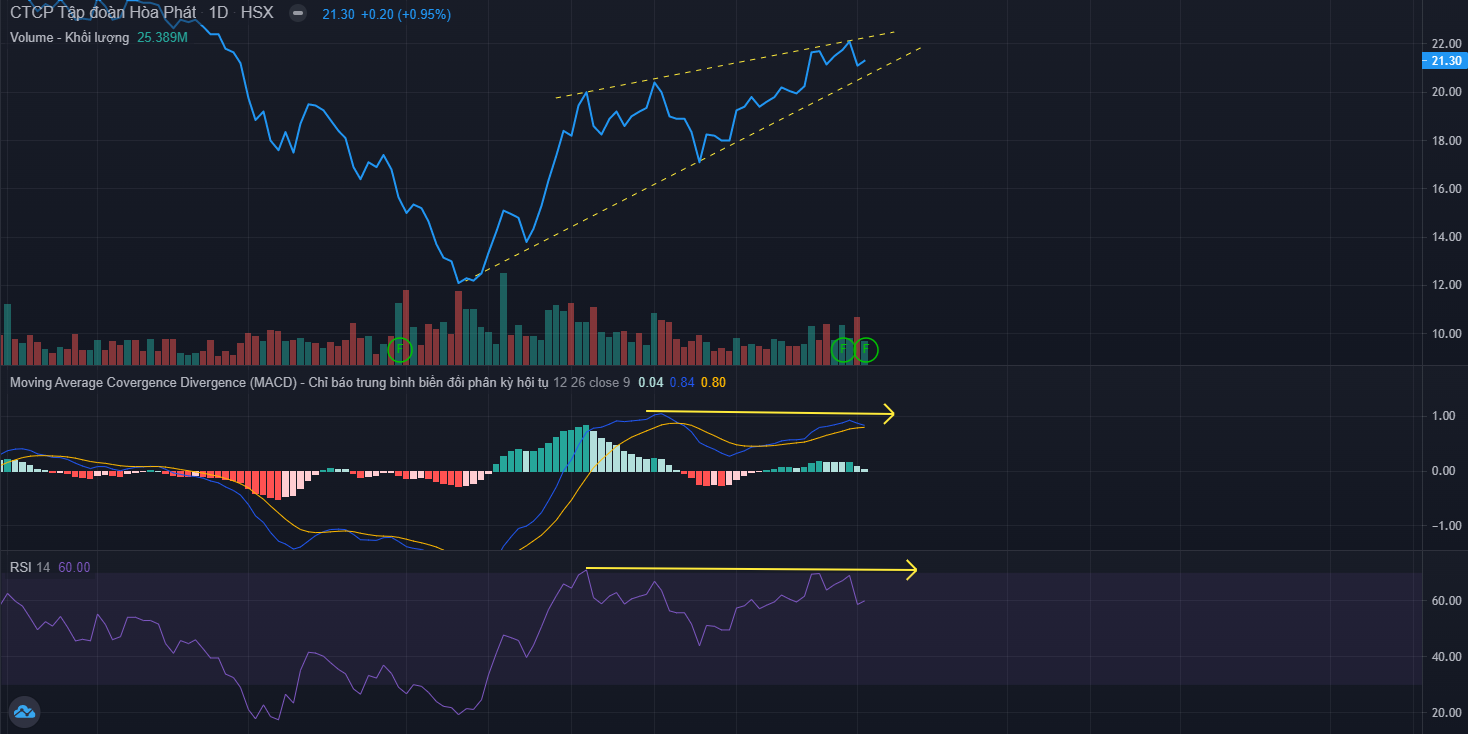Screen dimensions: 1468x734
Task: Select the yellow arrow above RSI line
Action: tap(750, 570)
